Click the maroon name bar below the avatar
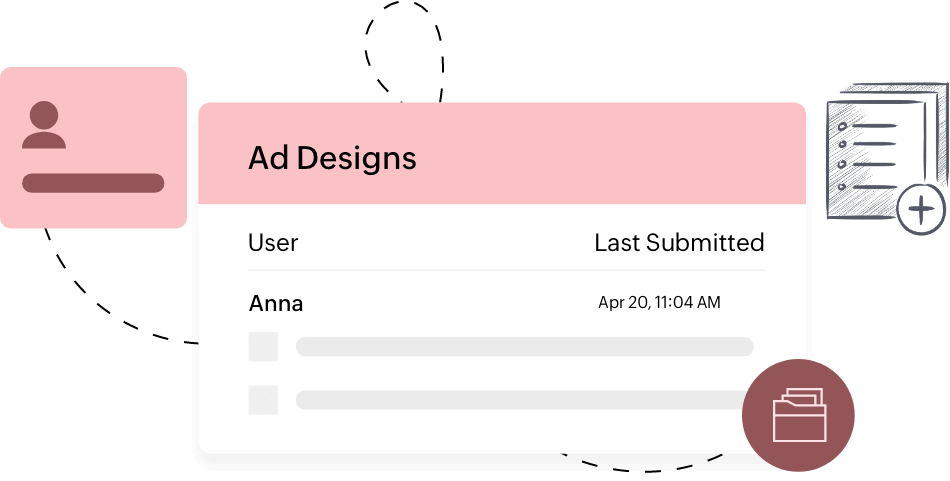Viewport: 950px width, 481px height. click(x=93, y=183)
